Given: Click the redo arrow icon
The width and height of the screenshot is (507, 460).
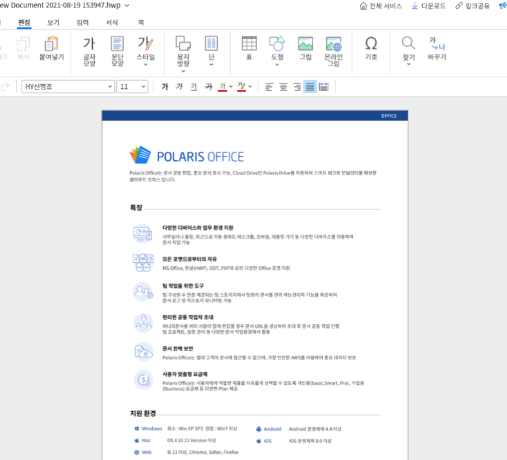Looking at the screenshot, I should click(x=6, y=87).
